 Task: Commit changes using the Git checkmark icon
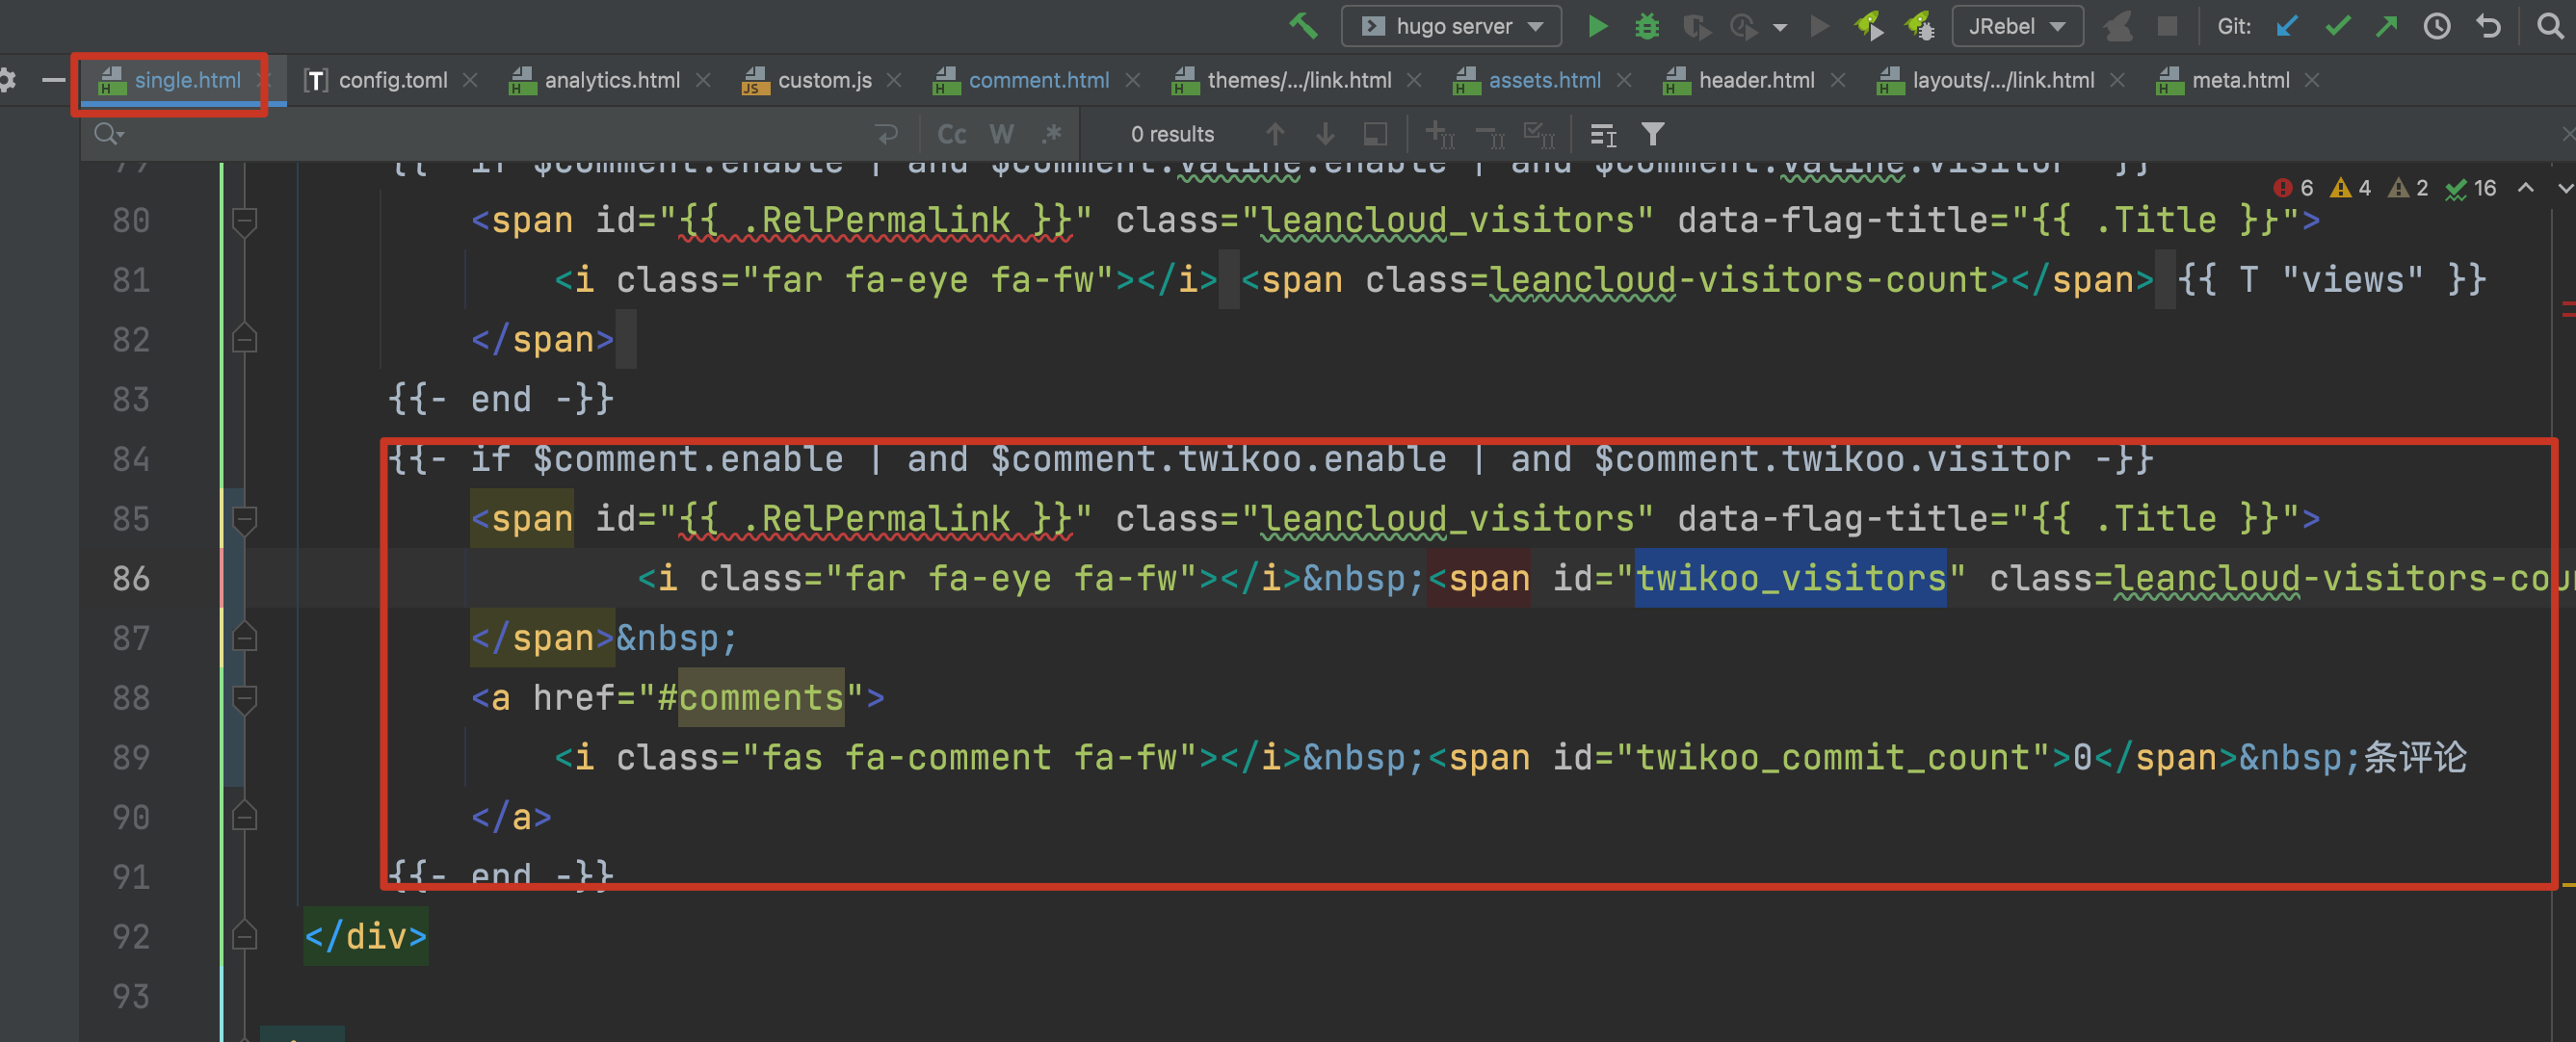pyautogui.click(x=2337, y=26)
